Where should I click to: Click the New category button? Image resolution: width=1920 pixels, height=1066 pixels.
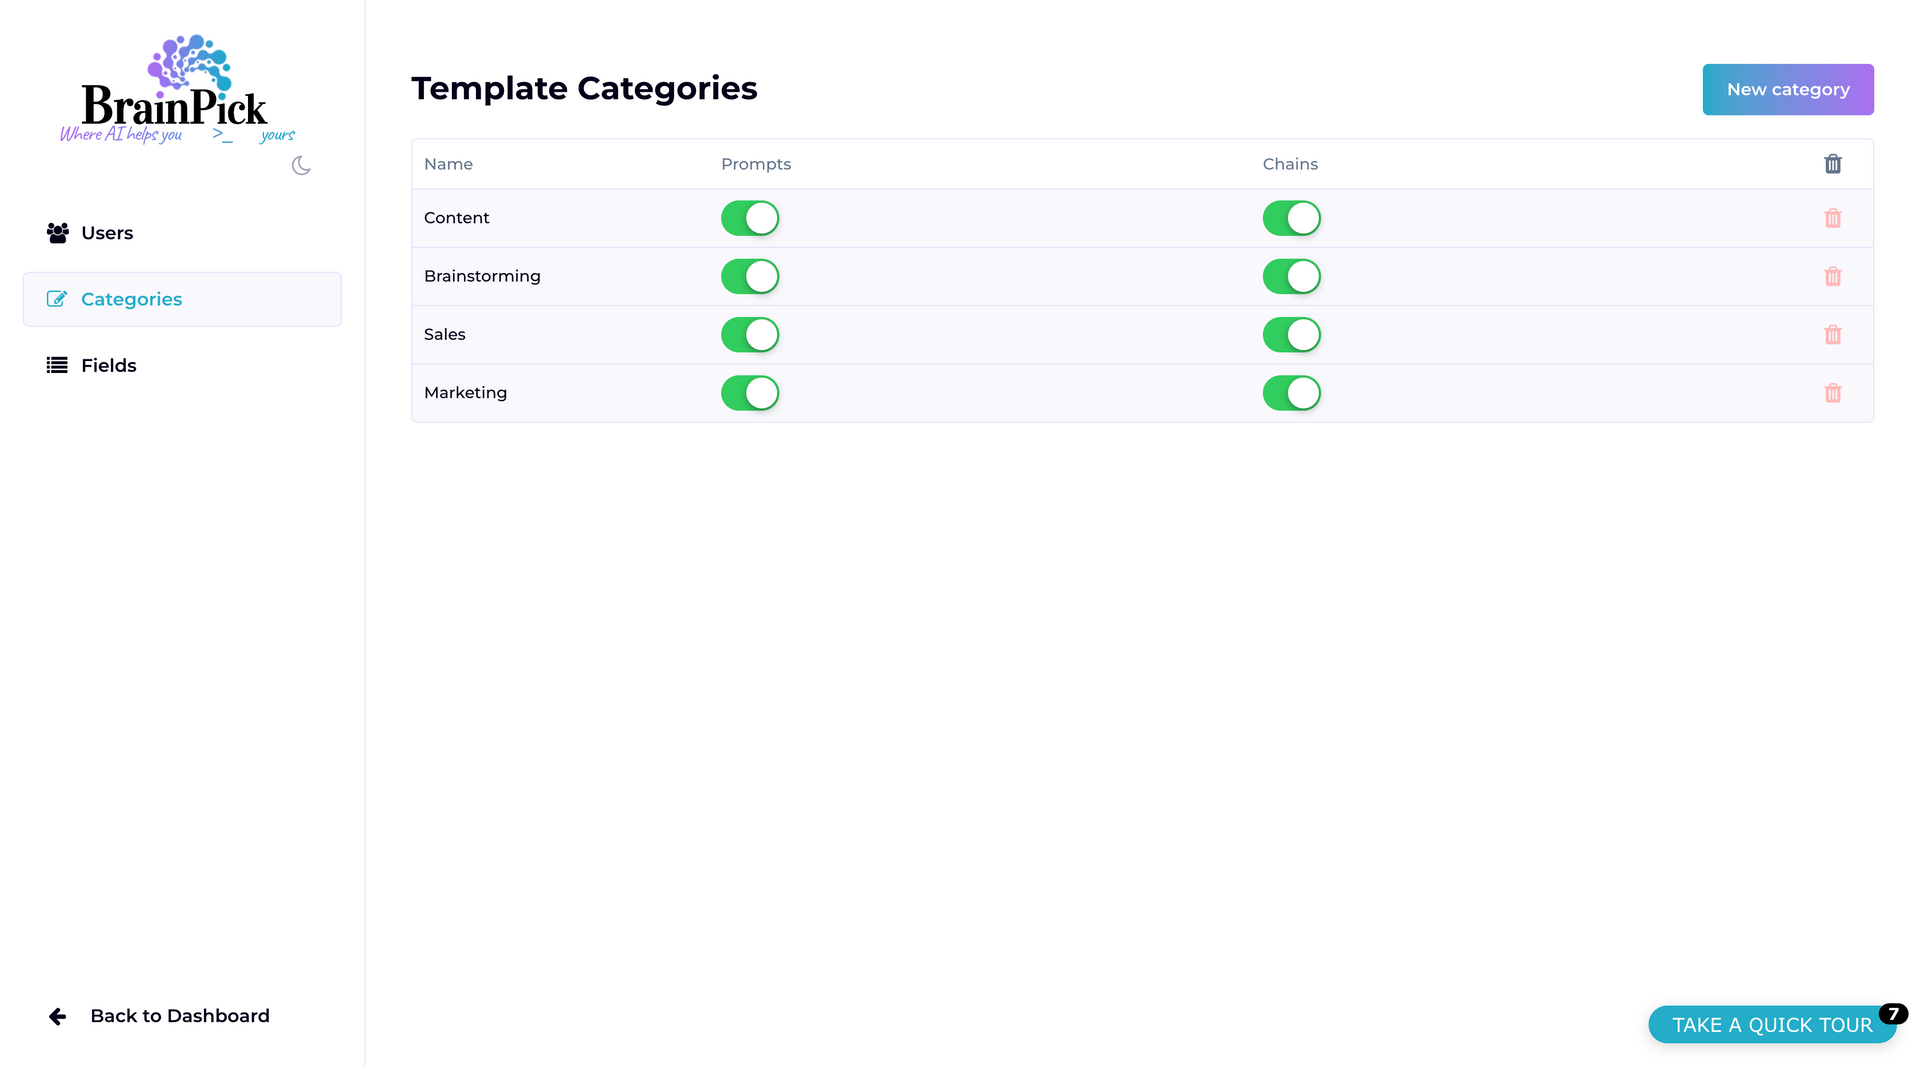pos(1787,90)
